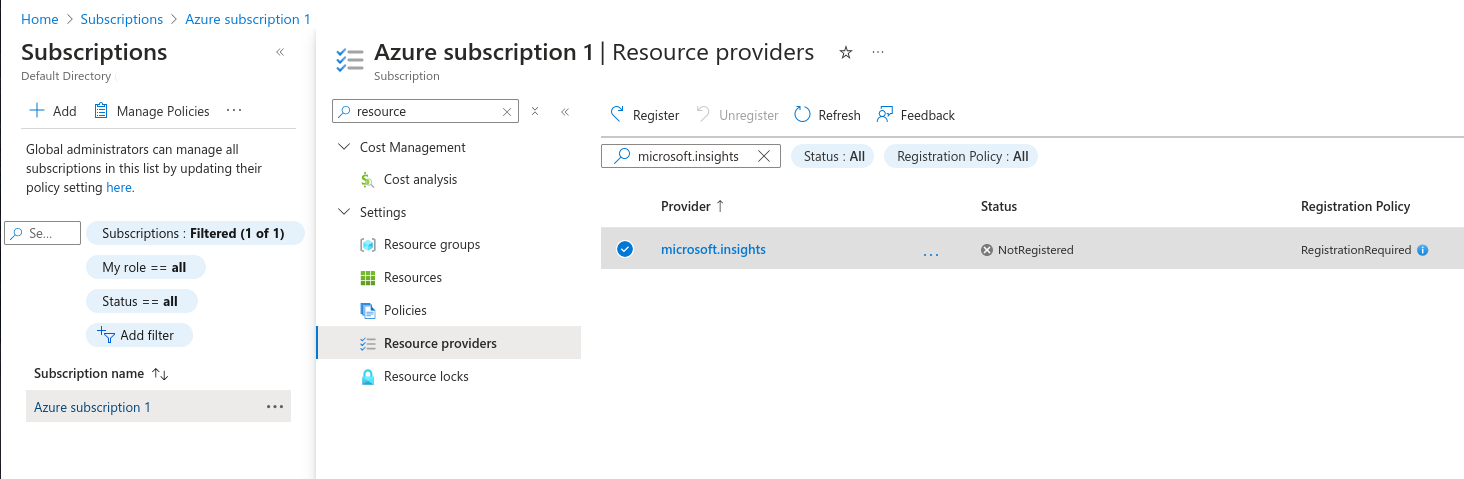
Task: Go to Subscriptions in the breadcrumb
Action: pos(121,19)
